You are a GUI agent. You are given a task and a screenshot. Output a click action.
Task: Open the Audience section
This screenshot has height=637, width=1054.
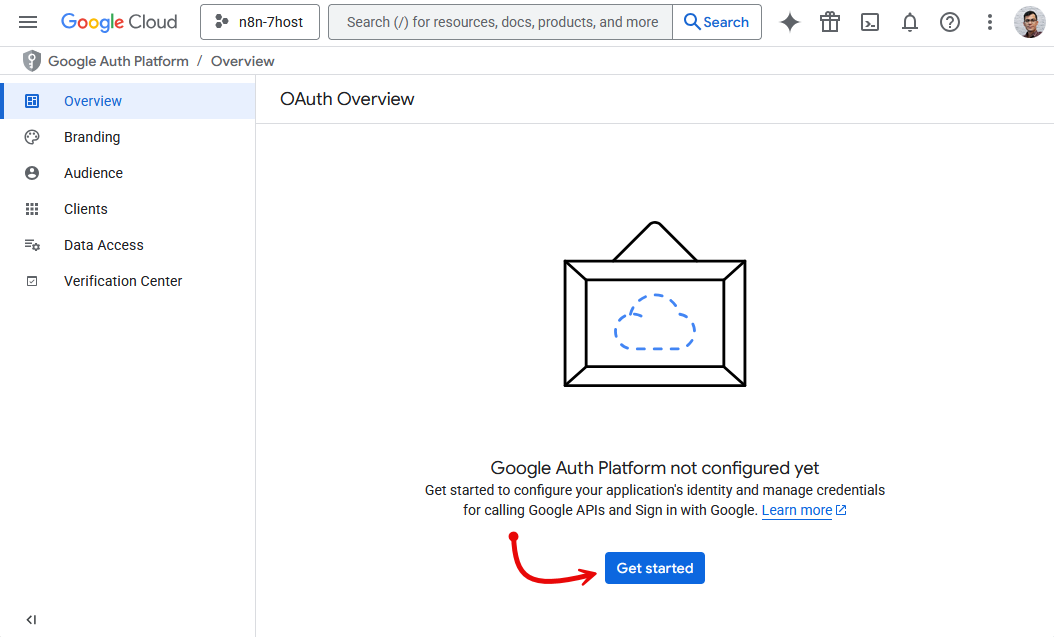click(128, 173)
